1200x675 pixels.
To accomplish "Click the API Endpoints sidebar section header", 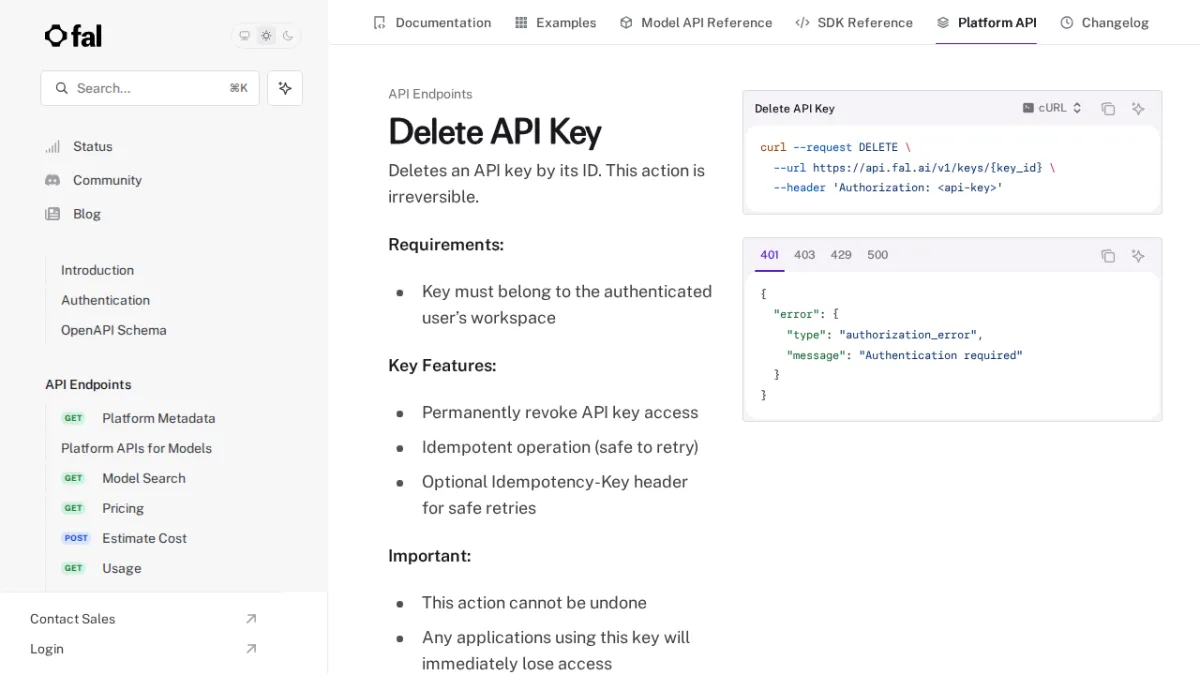I will (x=88, y=384).
